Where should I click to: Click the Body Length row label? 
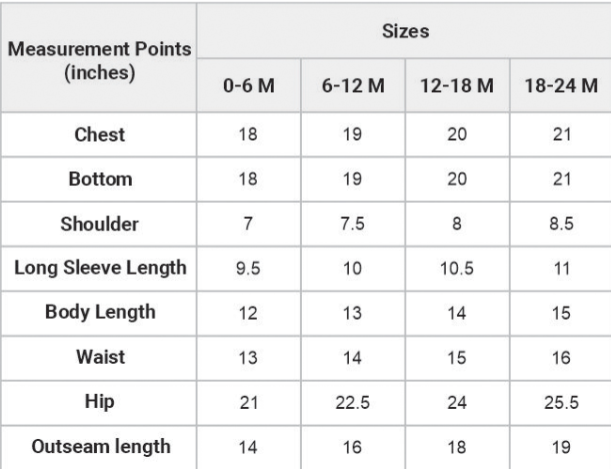(x=99, y=313)
